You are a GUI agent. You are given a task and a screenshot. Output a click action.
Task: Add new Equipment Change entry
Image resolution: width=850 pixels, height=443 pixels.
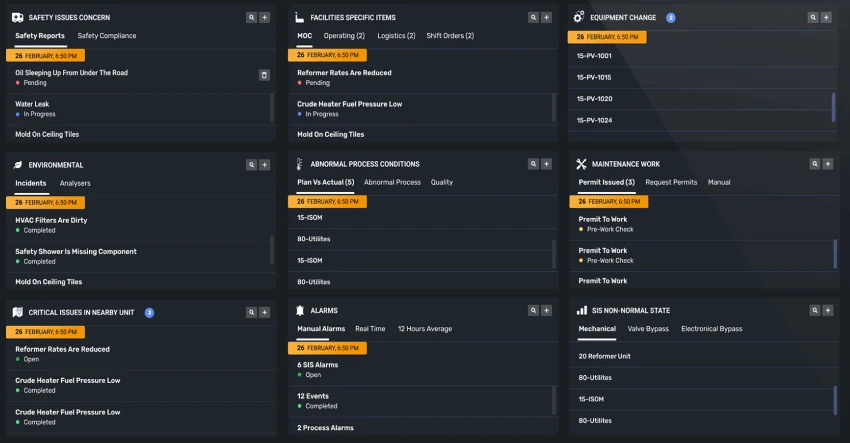point(826,17)
